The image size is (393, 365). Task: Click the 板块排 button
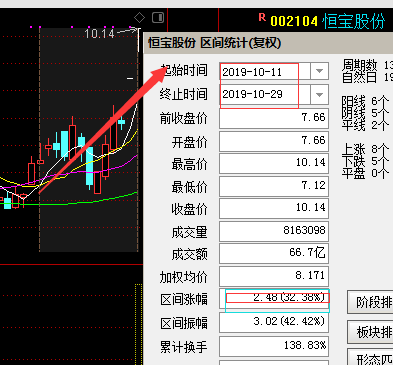coord(370,332)
